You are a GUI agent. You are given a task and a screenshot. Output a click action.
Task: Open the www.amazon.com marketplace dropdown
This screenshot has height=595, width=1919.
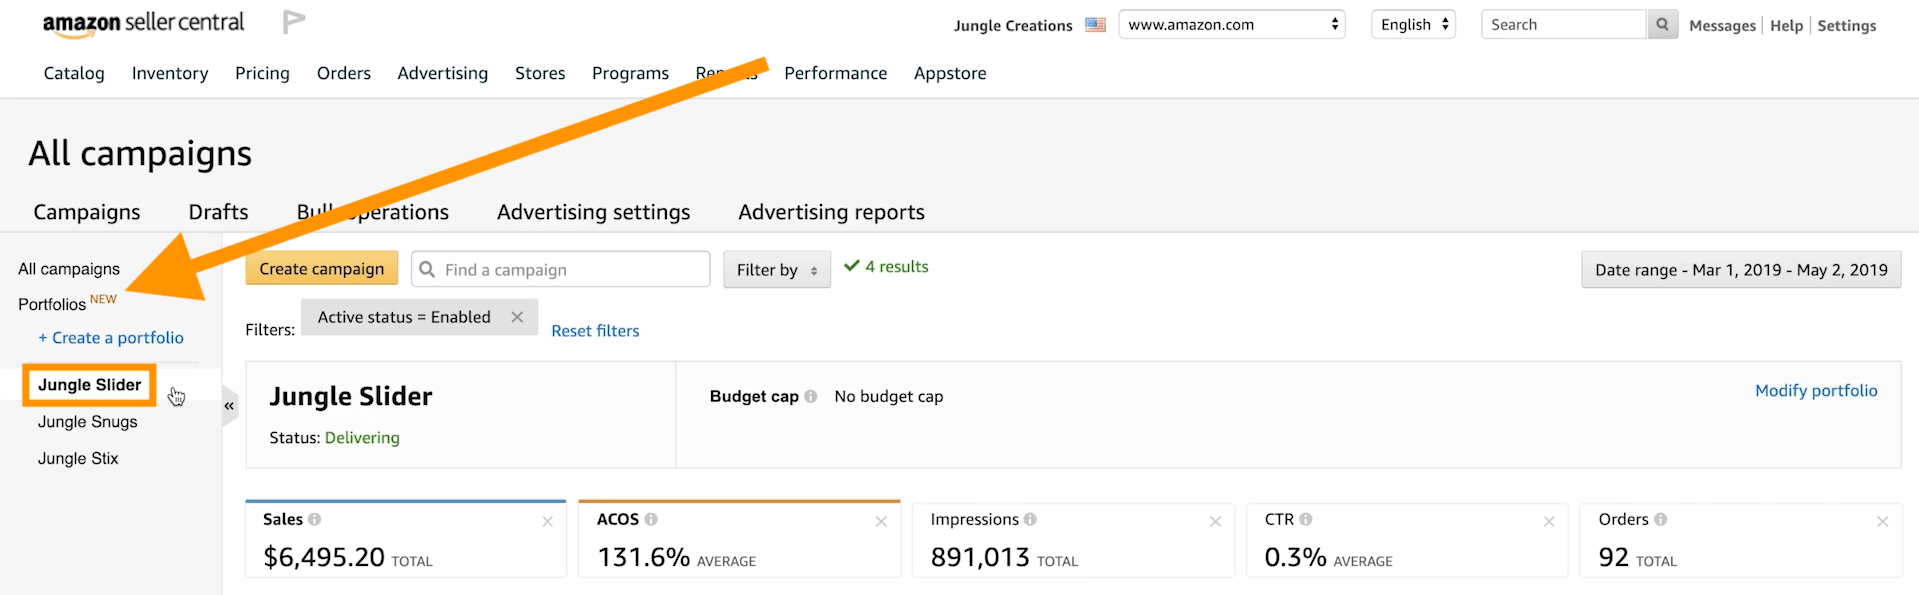click(1232, 25)
